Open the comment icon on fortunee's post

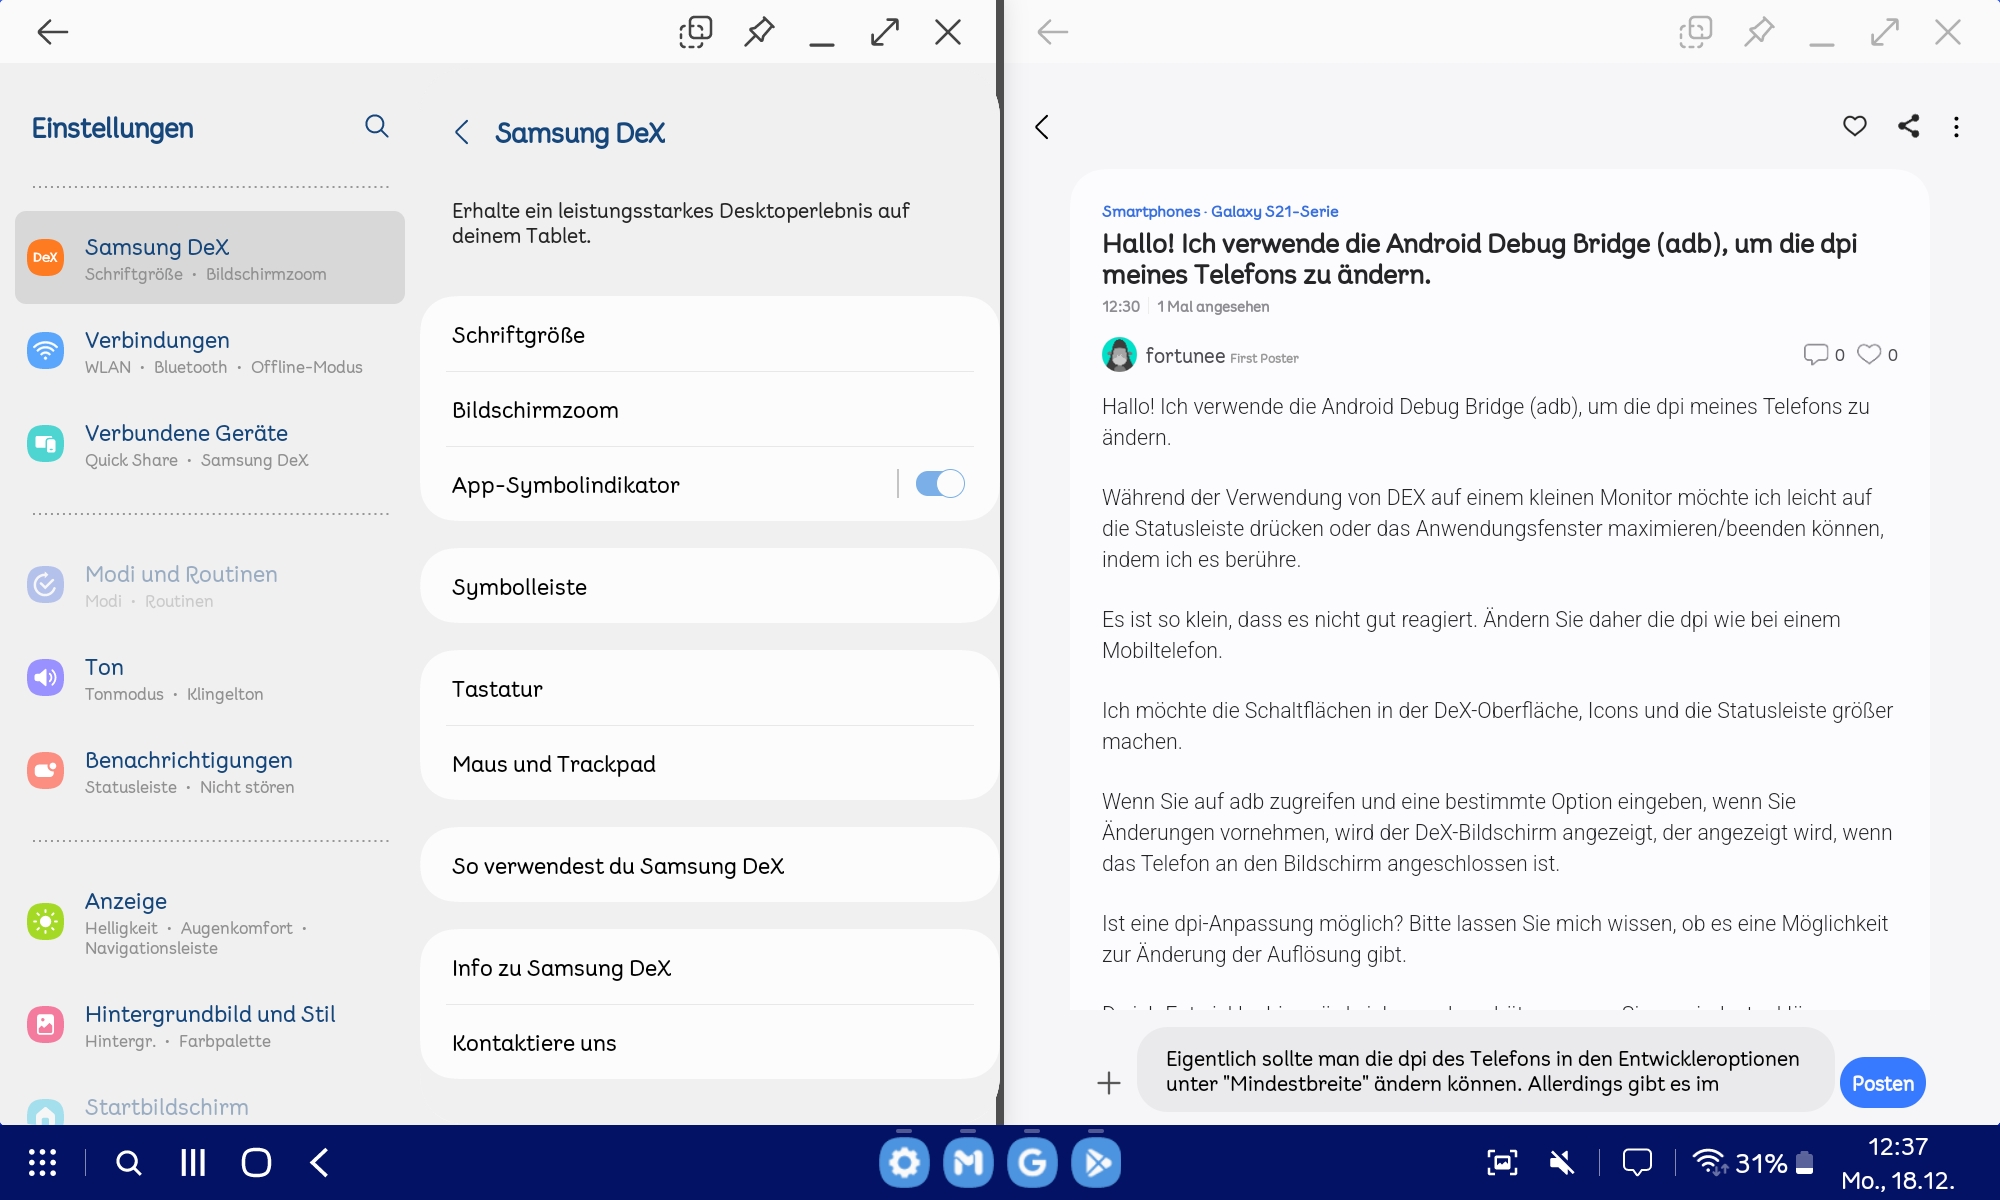point(1817,353)
